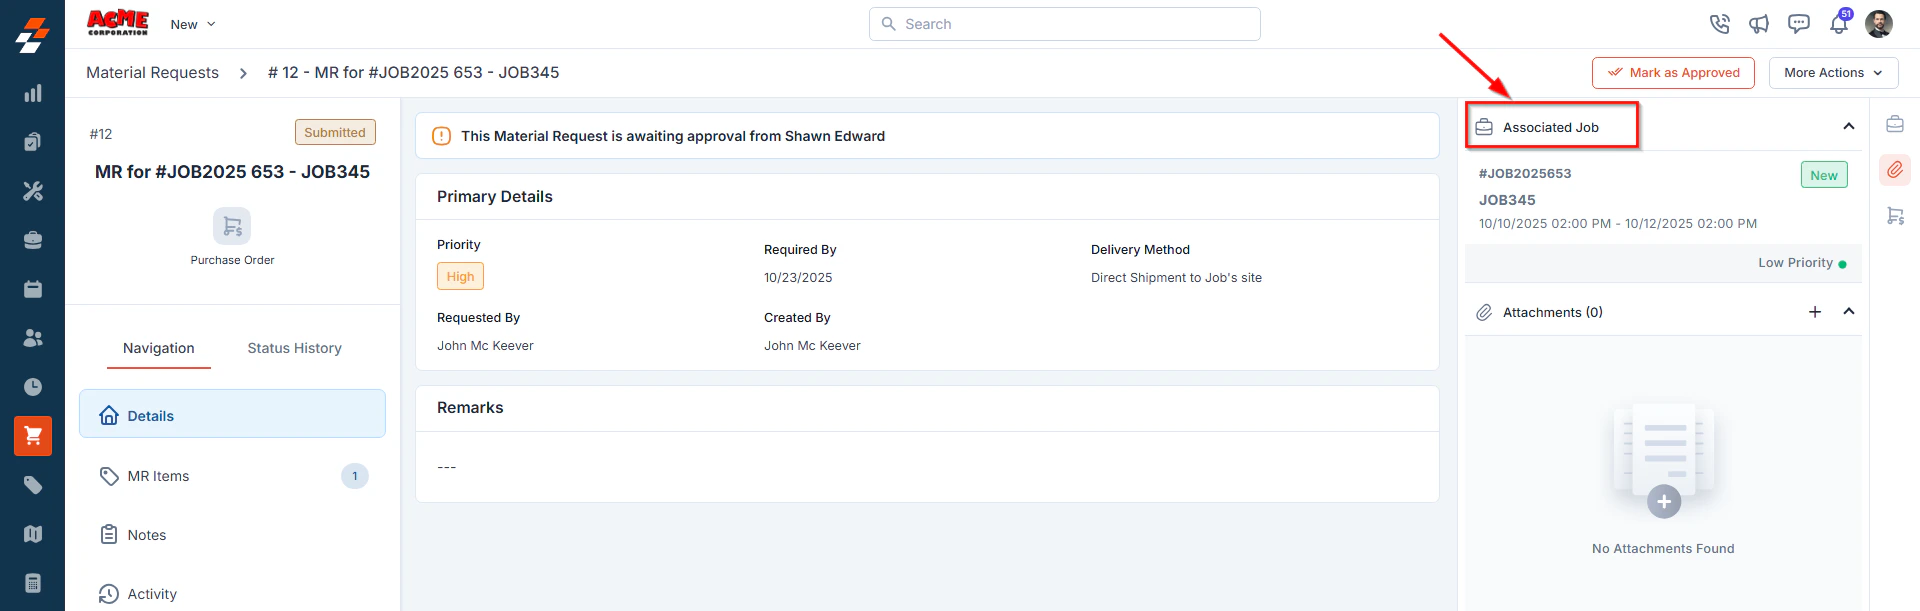Open the paperclip attachments icon in right rail
The image size is (1920, 611).
[1895, 170]
